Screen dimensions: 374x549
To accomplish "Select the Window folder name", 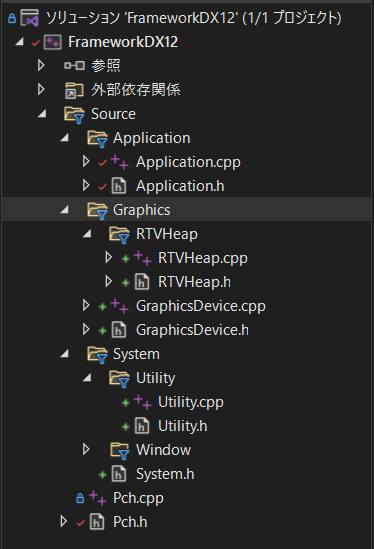I will [x=164, y=450].
